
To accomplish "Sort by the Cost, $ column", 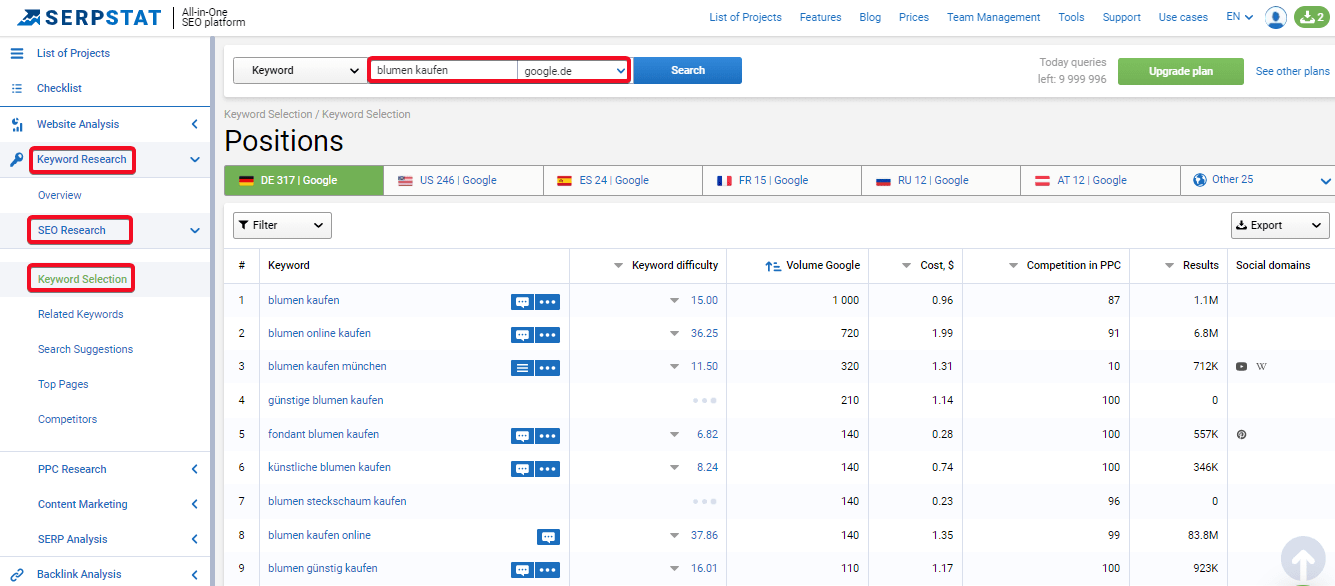I will pos(928,265).
